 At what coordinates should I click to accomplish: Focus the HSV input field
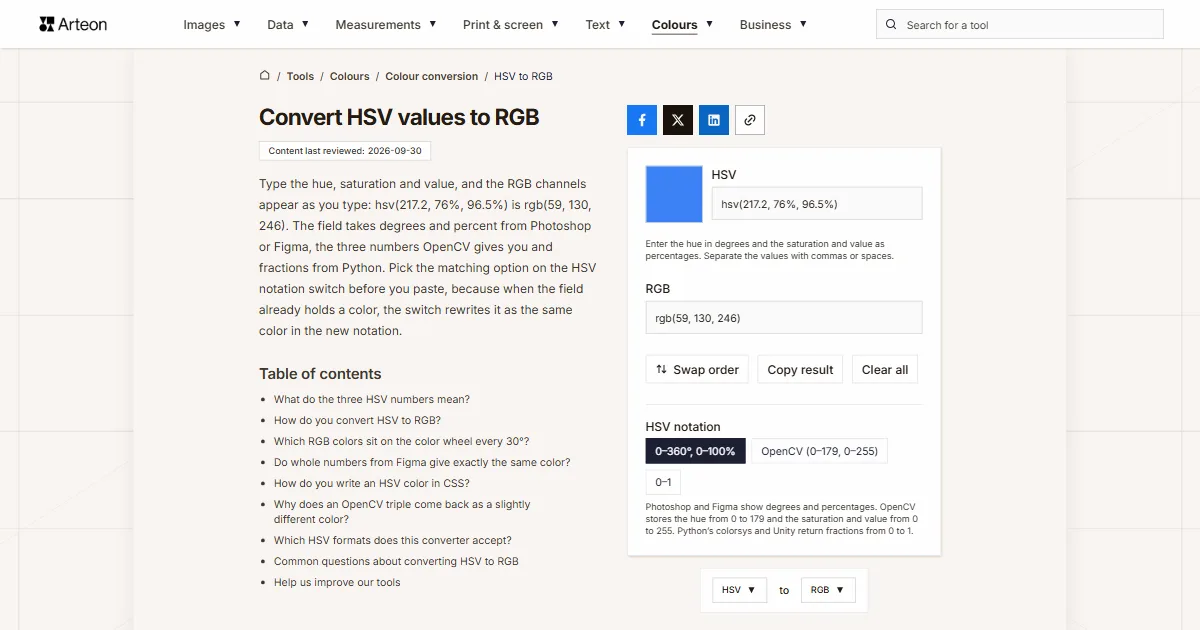pyautogui.click(x=817, y=203)
